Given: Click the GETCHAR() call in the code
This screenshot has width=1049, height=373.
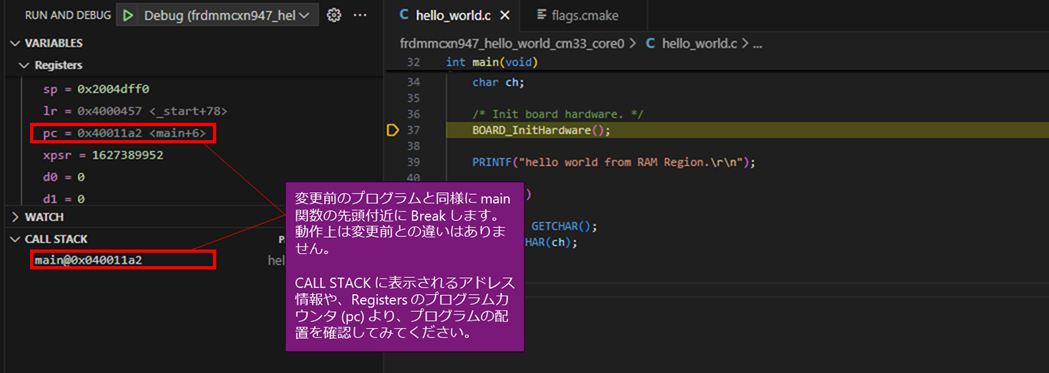Looking at the screenshot, I should [x=563, y=227].
